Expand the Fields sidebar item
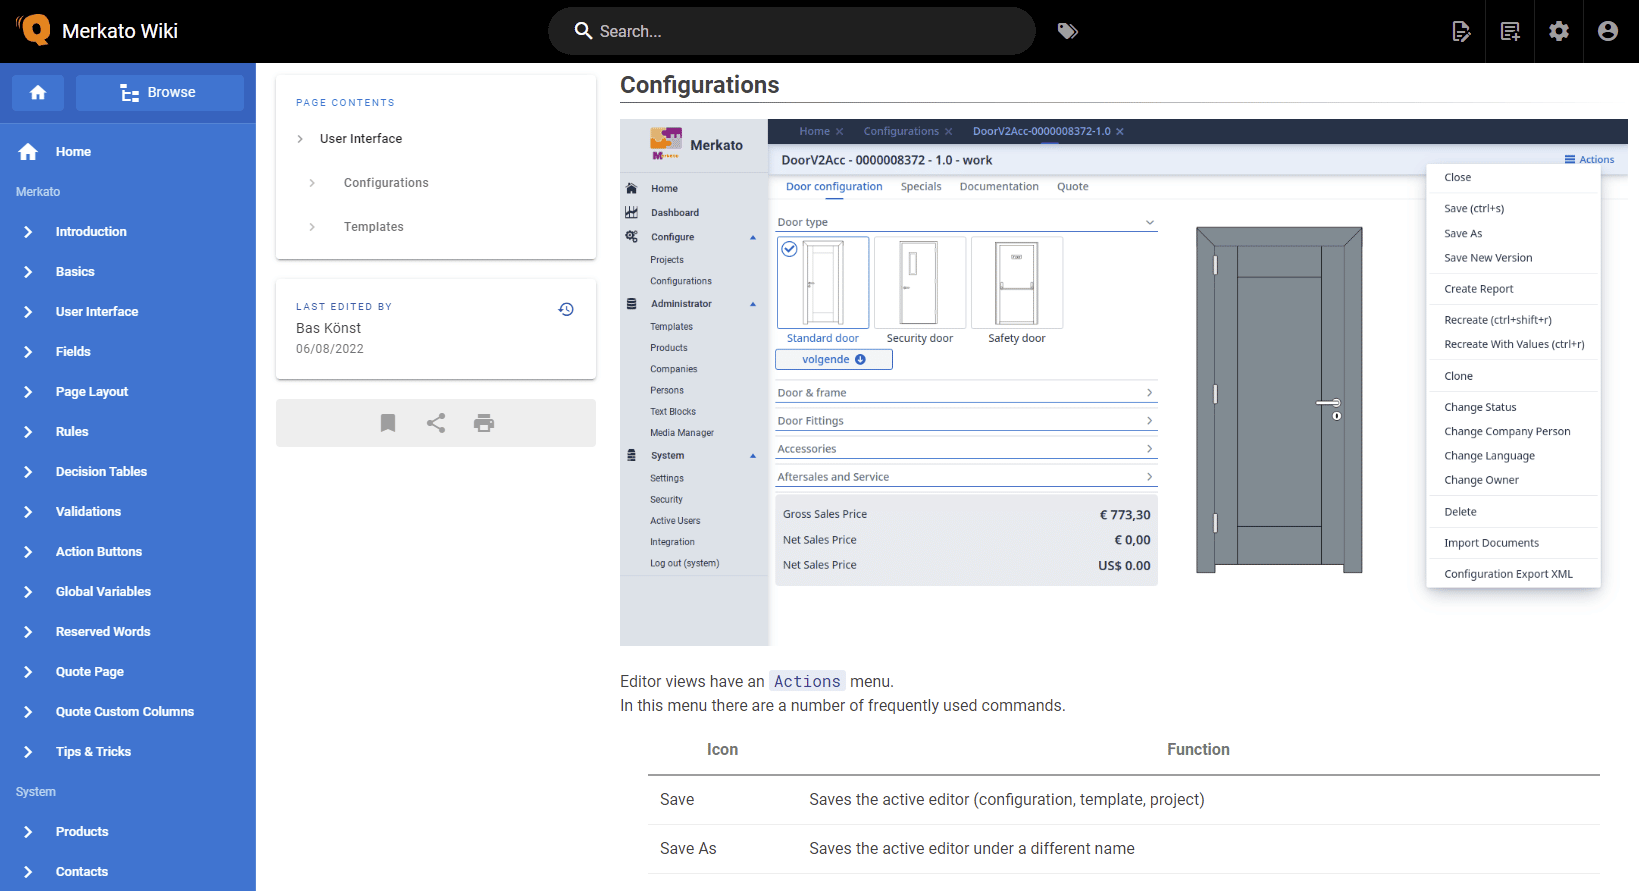Image resolution: width=1639 pixels, height=891 pixels. point(128,352)
